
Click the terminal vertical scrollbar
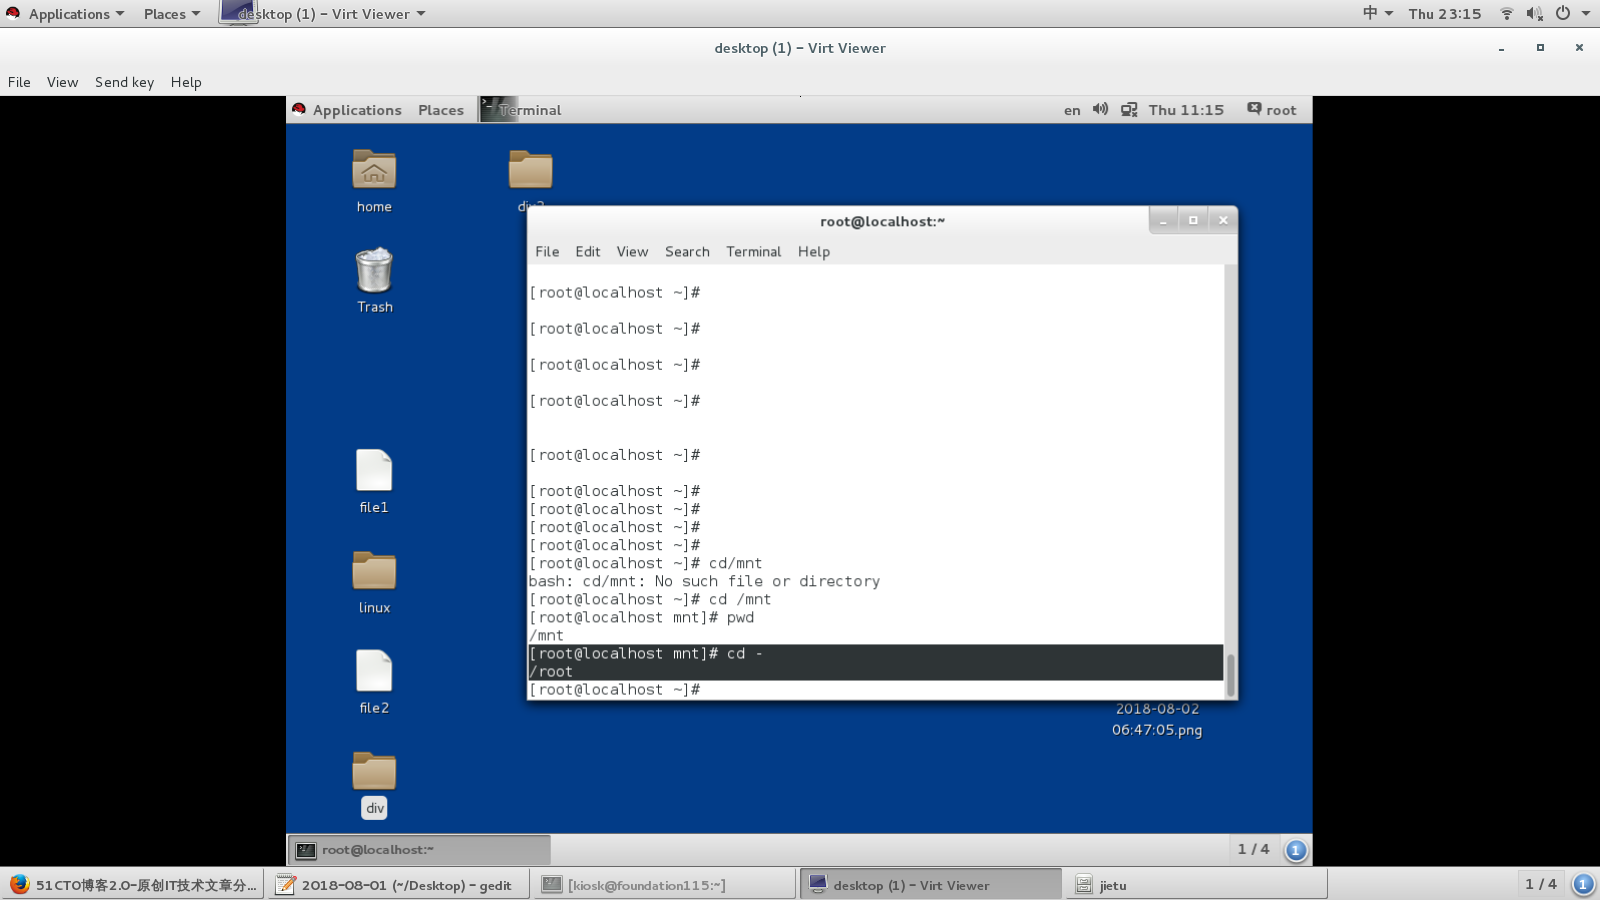click(x=1231, y=675)
